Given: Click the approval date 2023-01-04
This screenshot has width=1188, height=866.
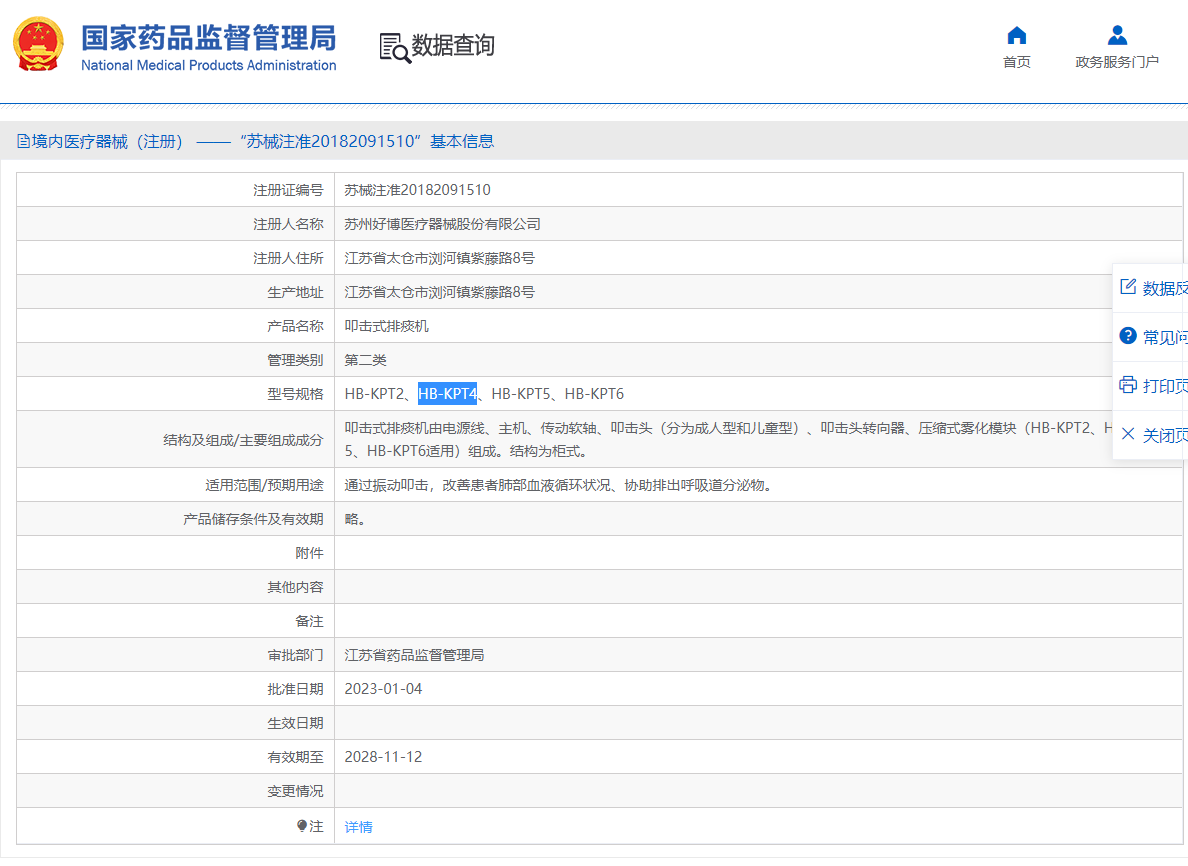Looking at the screenshot, I should pyautogui.click(x=383, y=689).
